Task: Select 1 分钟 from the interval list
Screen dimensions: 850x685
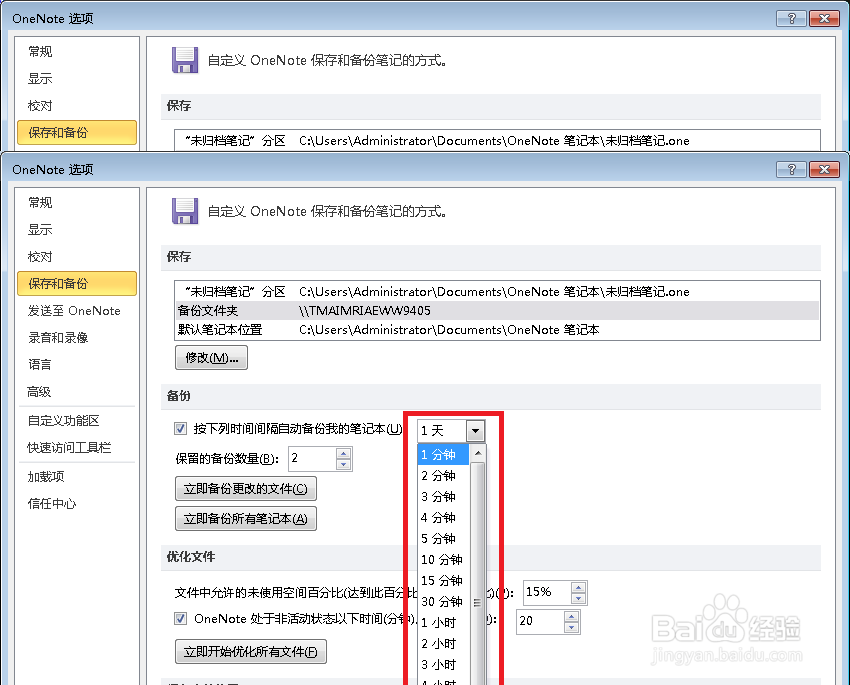Action: (x=443, y=455)
